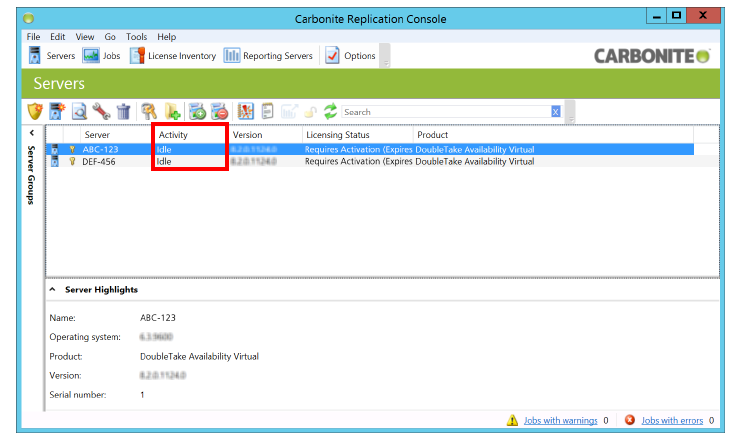Click the red error icon in status bar
This screenshot has height=446, width=742.
[630, 420]
